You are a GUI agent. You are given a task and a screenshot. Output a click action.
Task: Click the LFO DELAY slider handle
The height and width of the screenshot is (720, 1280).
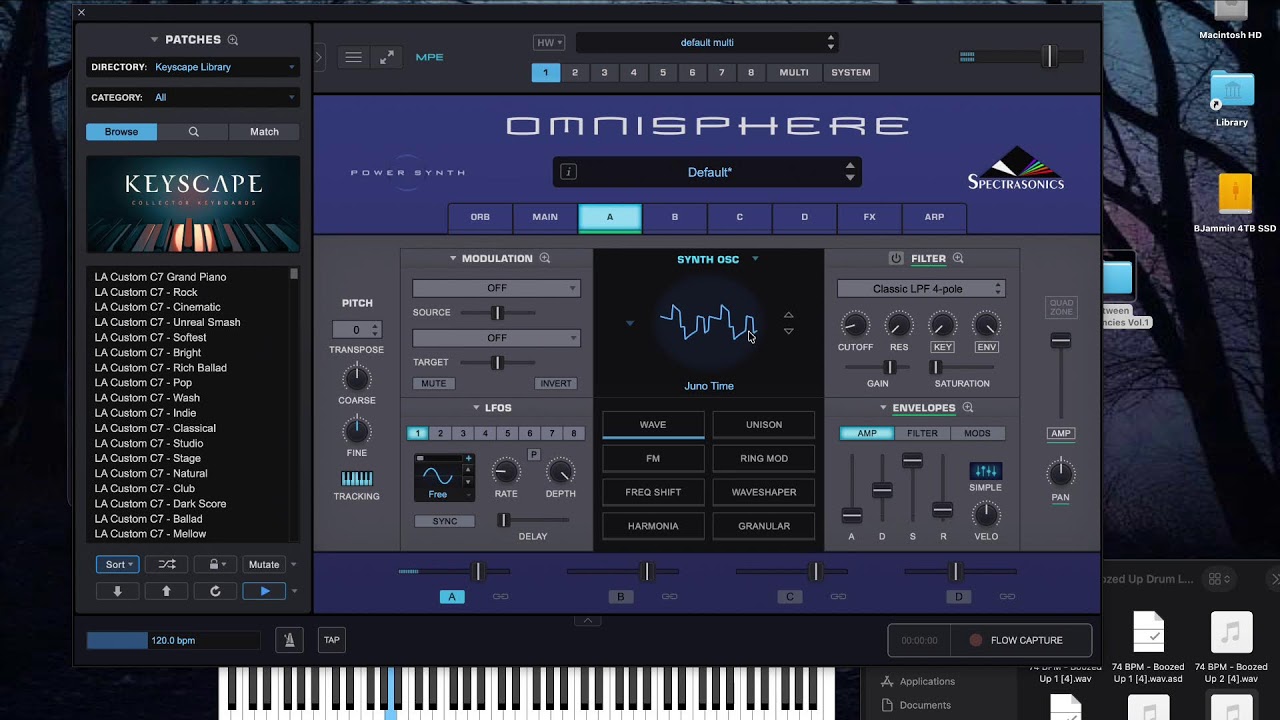point(505,520)
